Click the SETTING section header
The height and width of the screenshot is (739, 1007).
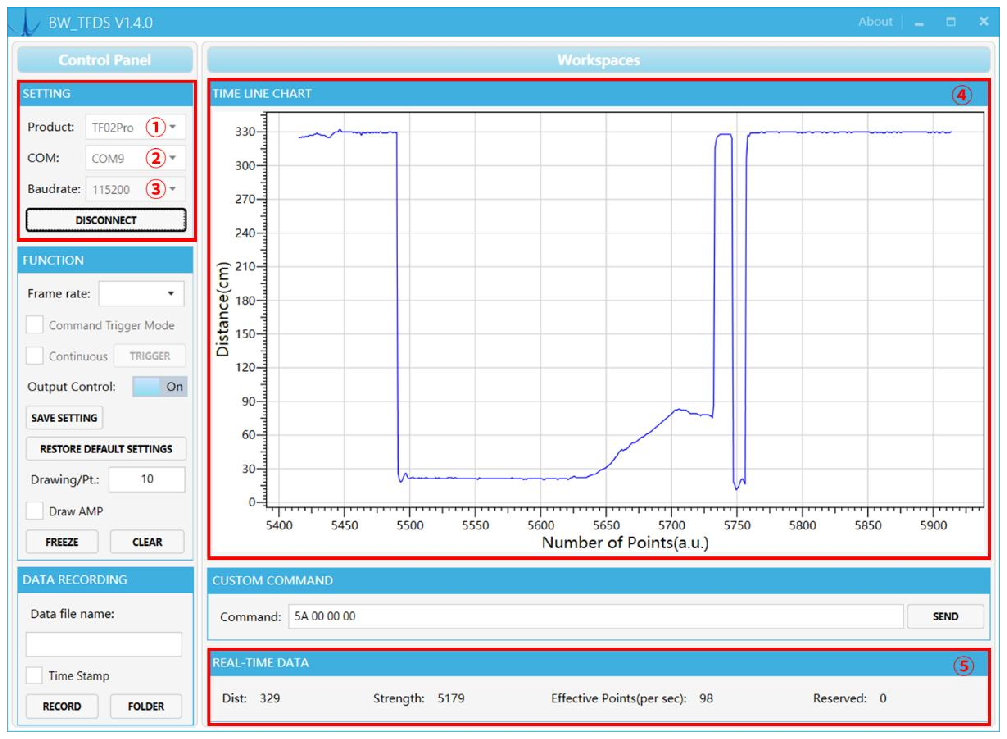point(106,94)
